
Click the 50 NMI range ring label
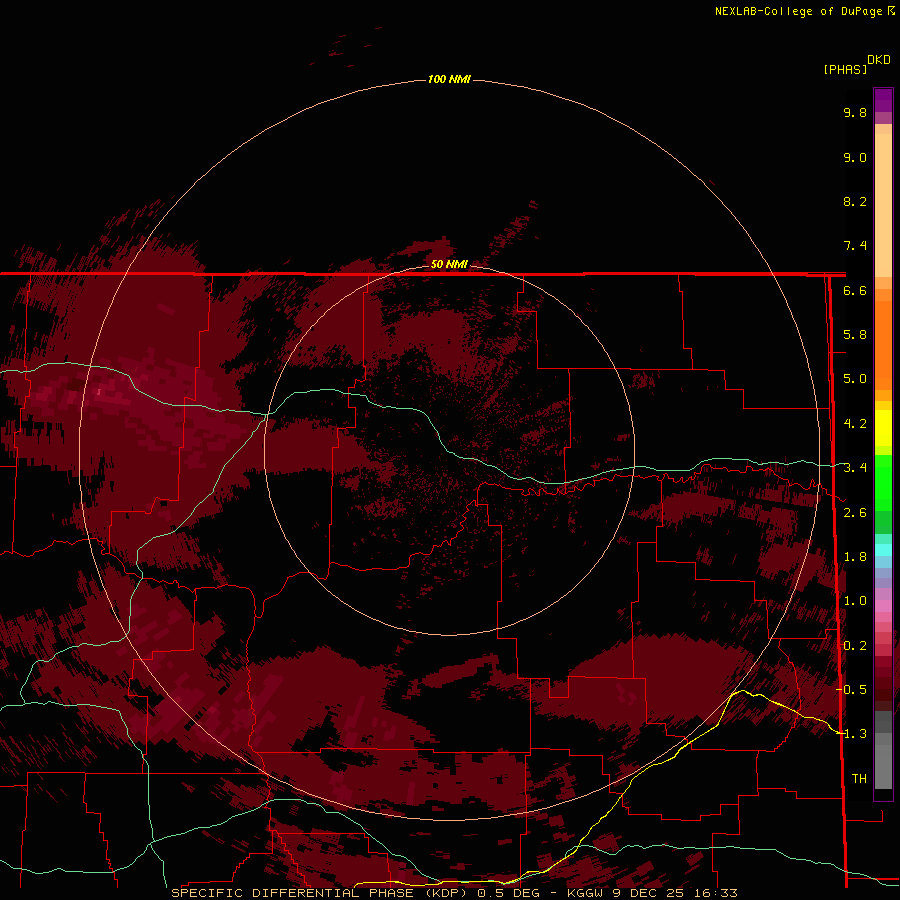tap(449, 264)
